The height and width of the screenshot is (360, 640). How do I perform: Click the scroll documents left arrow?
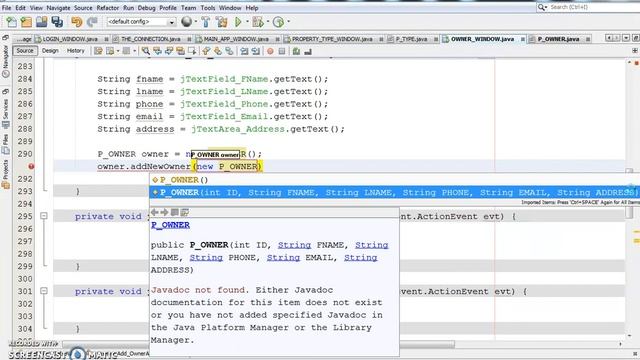click(x=609, y=38)
